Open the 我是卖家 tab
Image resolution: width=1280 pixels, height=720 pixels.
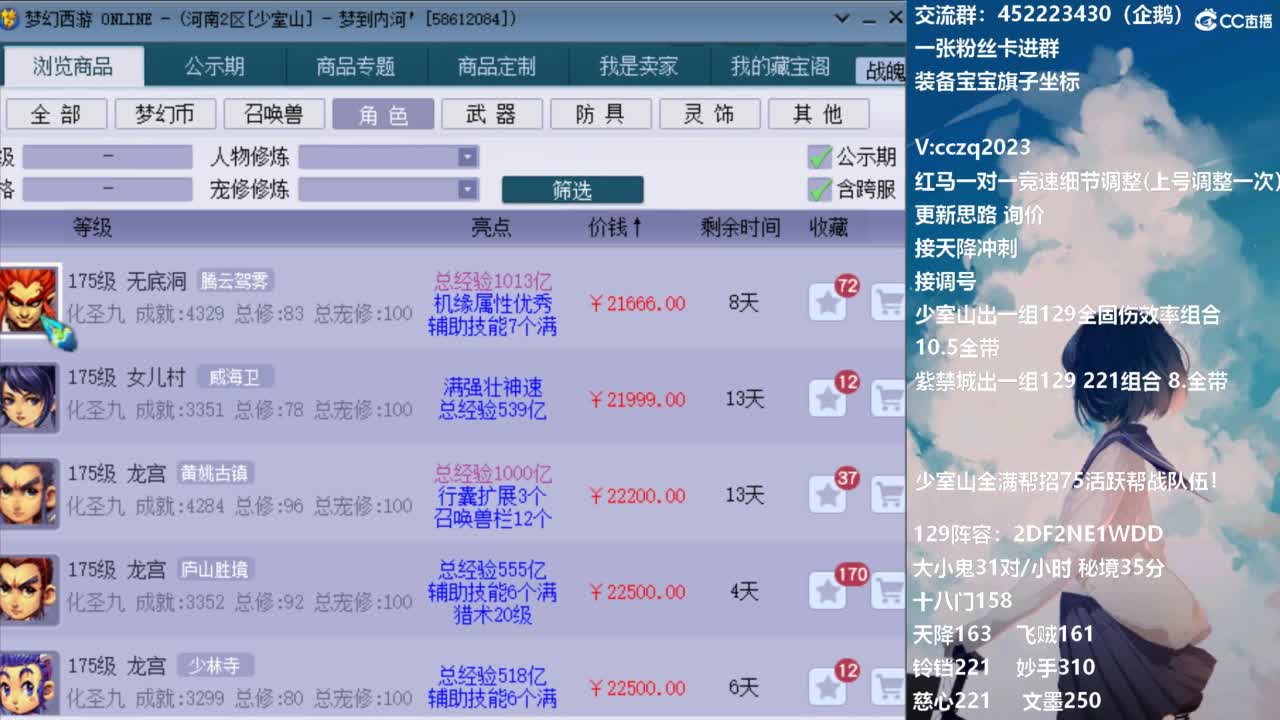pyautogui.click(x=640, y=66)
